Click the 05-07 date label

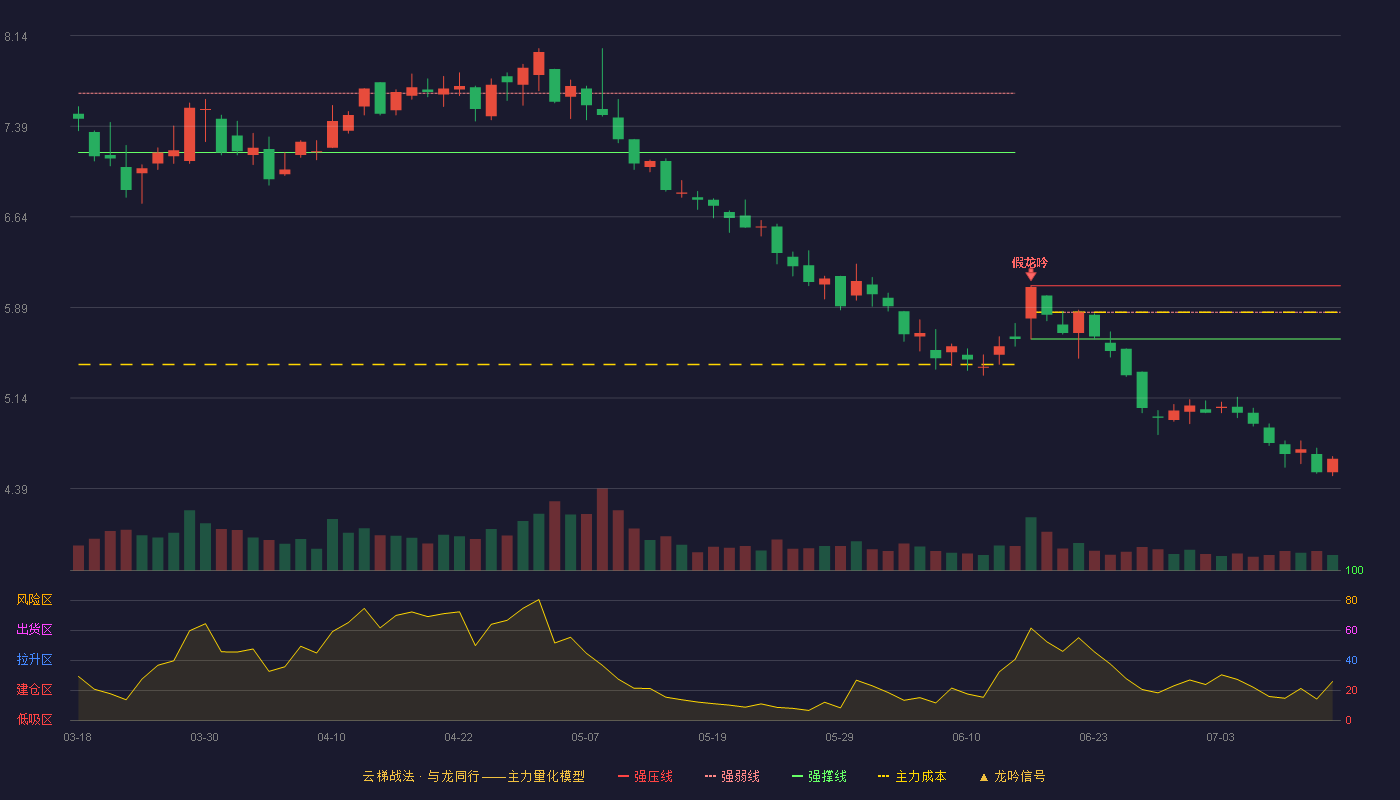[585, 737]
